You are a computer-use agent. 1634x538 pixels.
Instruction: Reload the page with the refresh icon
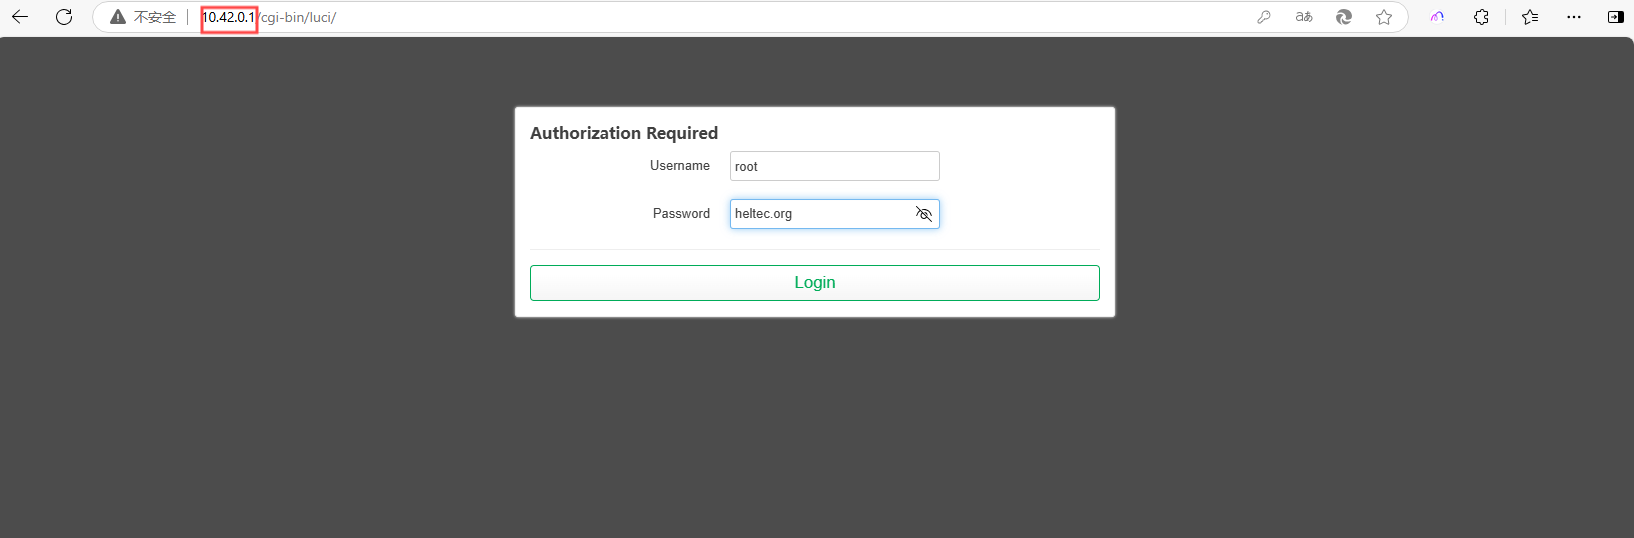[64, 17]
